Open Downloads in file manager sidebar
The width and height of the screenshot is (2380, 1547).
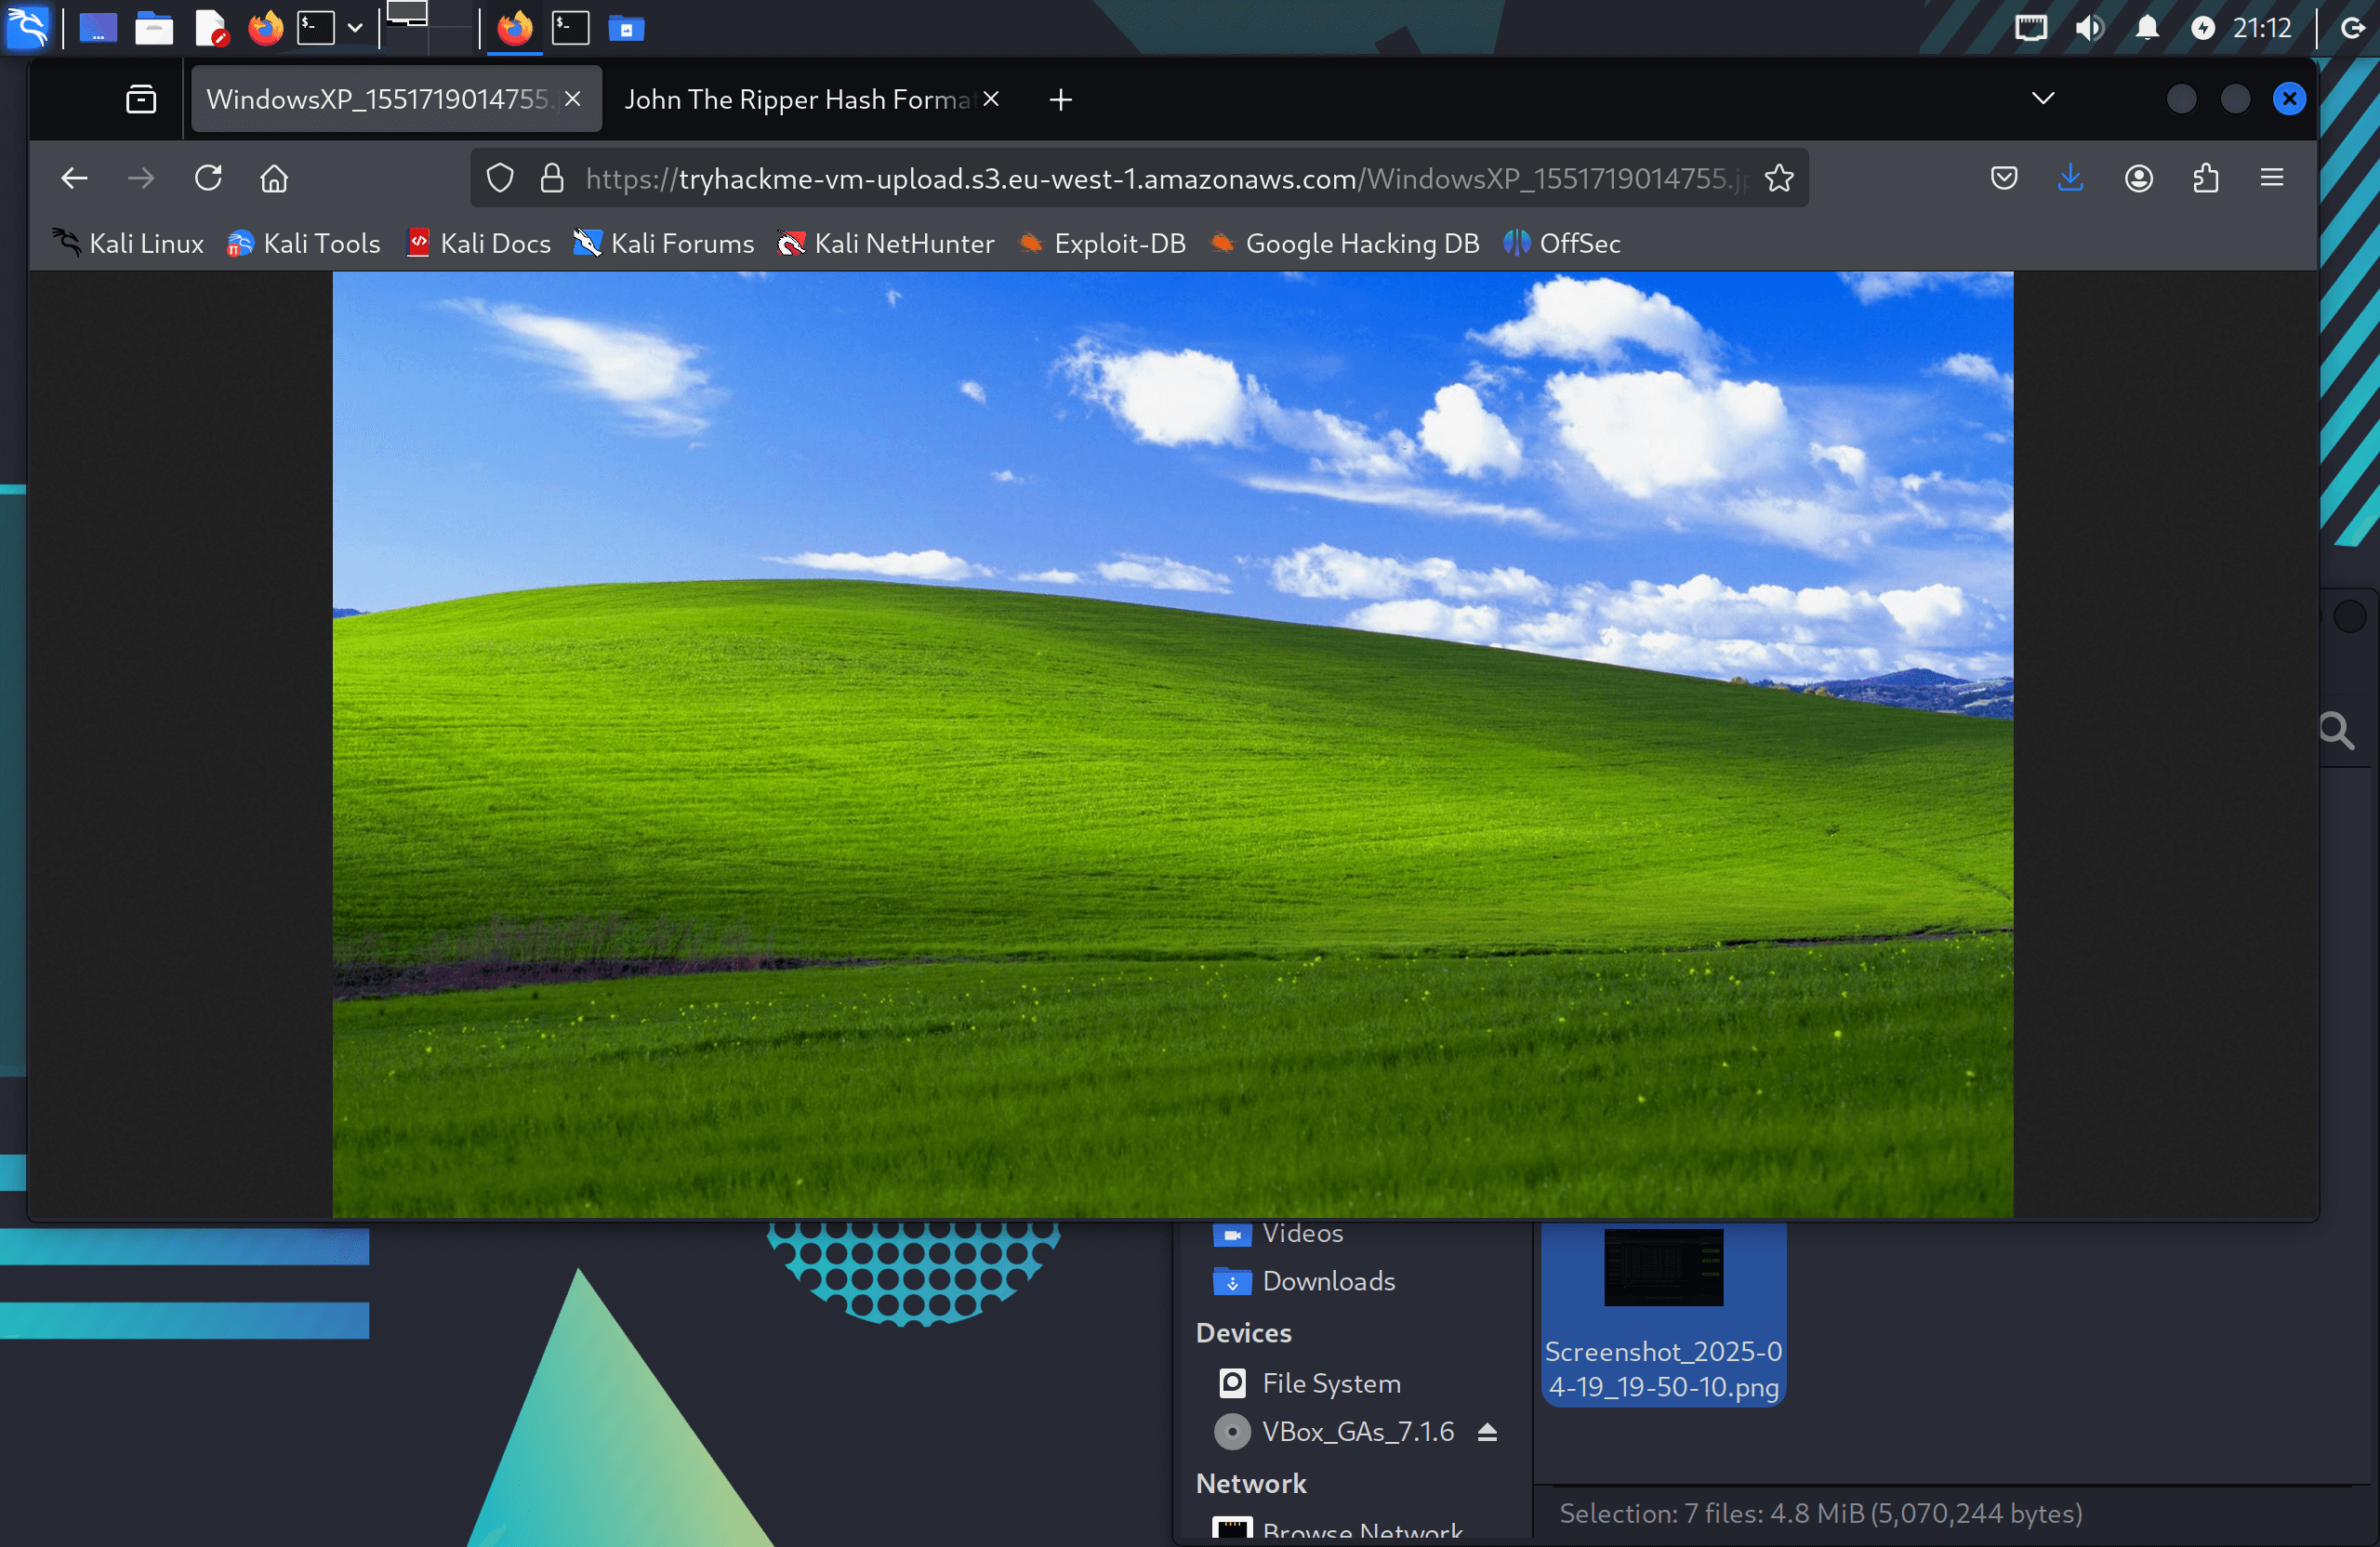click(x=1304, y=1281)
